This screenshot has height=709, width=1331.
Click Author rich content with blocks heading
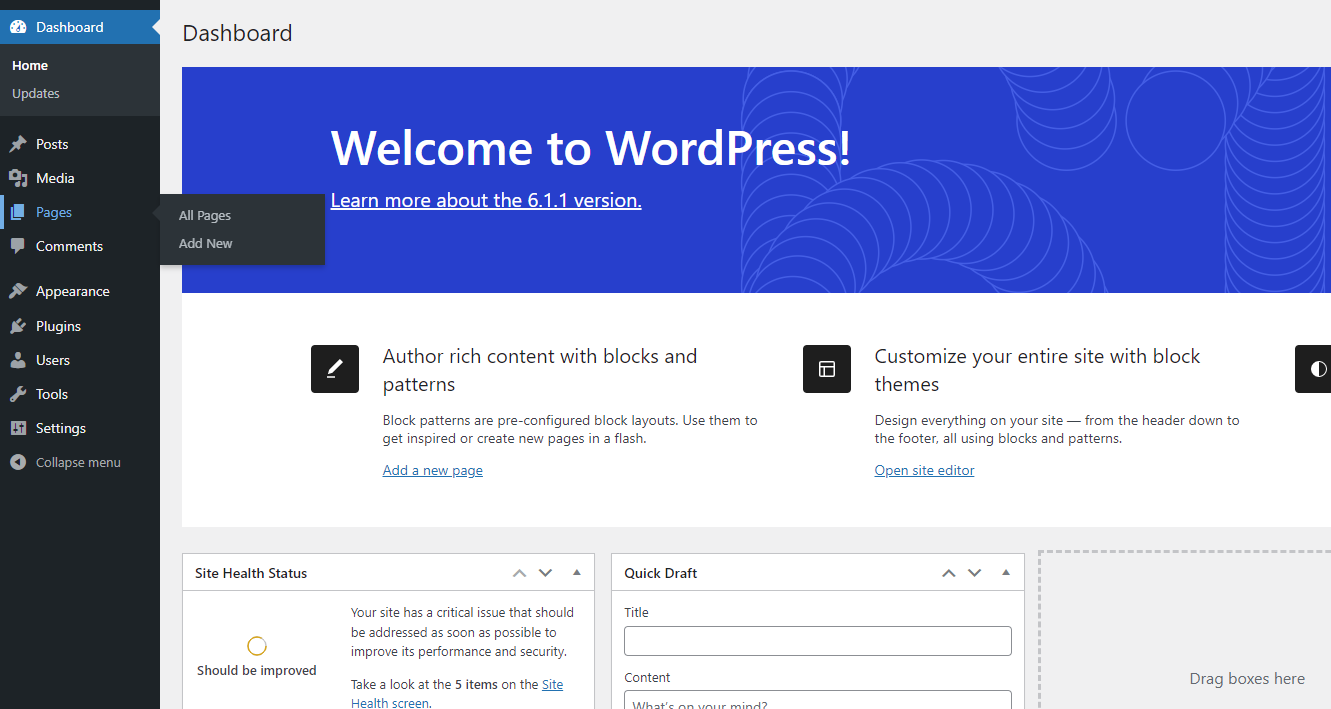click(540, 370)
